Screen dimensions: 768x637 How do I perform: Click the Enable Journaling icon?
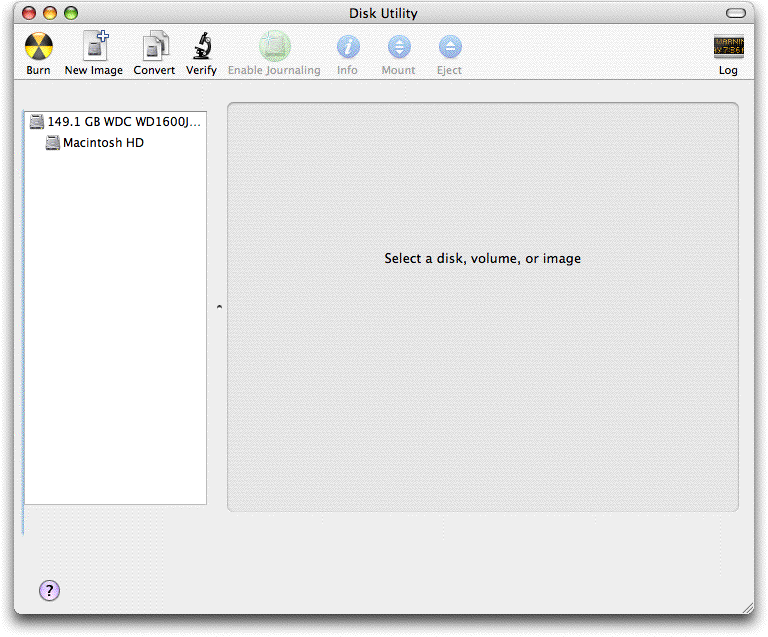point(274,47)
